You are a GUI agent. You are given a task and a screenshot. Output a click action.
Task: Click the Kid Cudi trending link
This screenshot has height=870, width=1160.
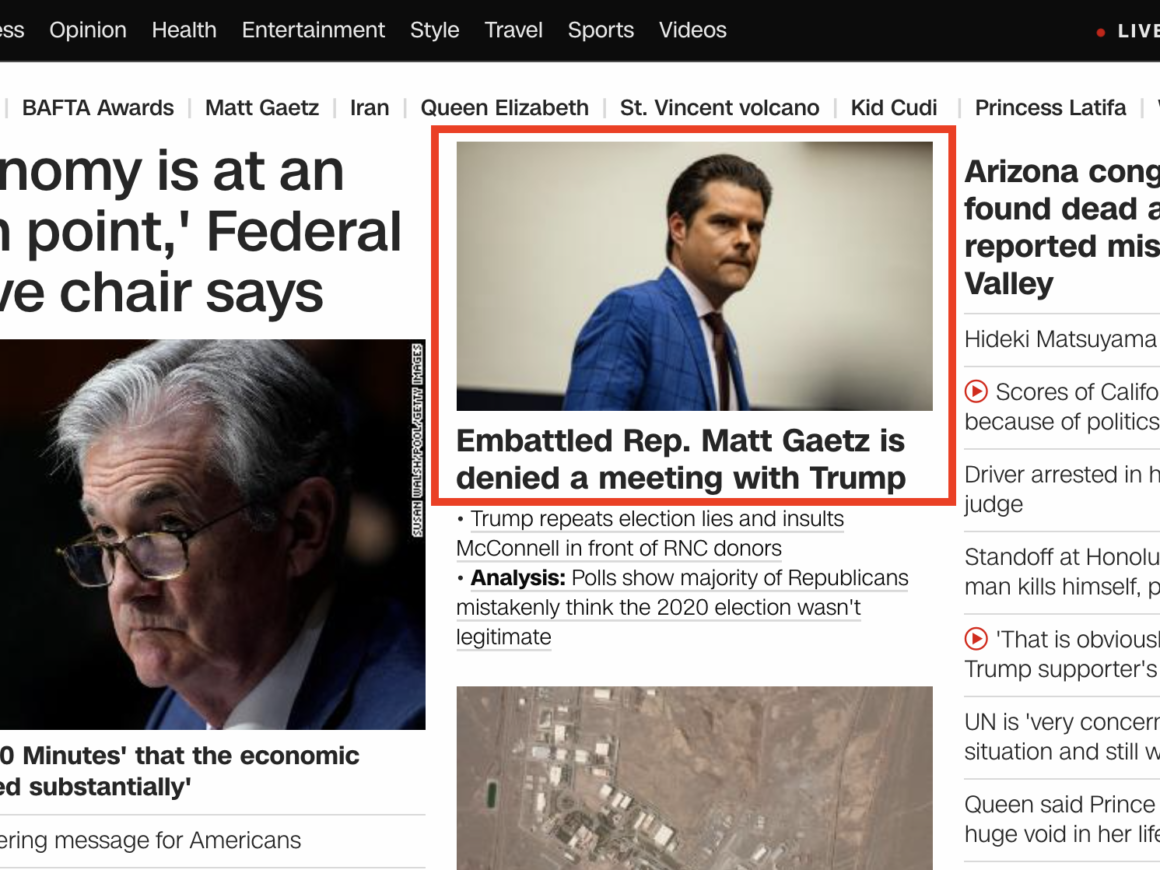tap(894, 108)
